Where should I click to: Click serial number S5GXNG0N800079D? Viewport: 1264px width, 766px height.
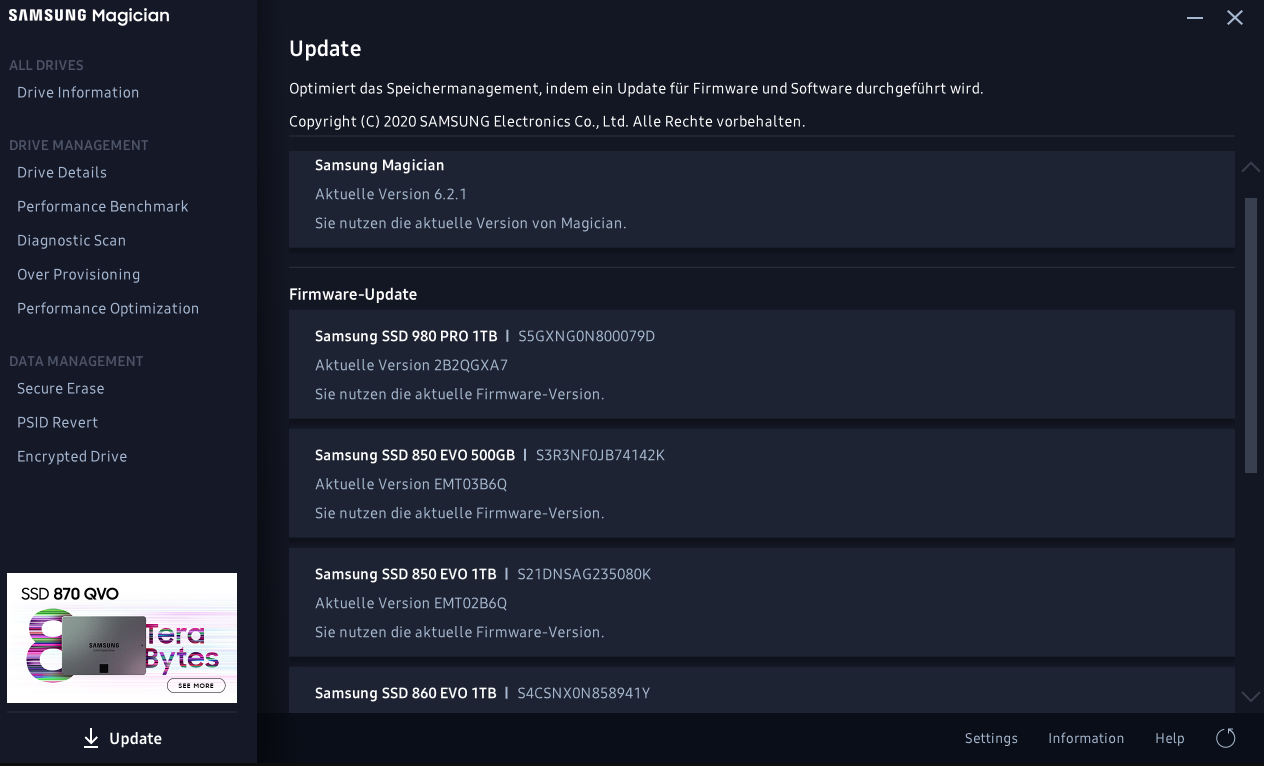pos(586,336)
